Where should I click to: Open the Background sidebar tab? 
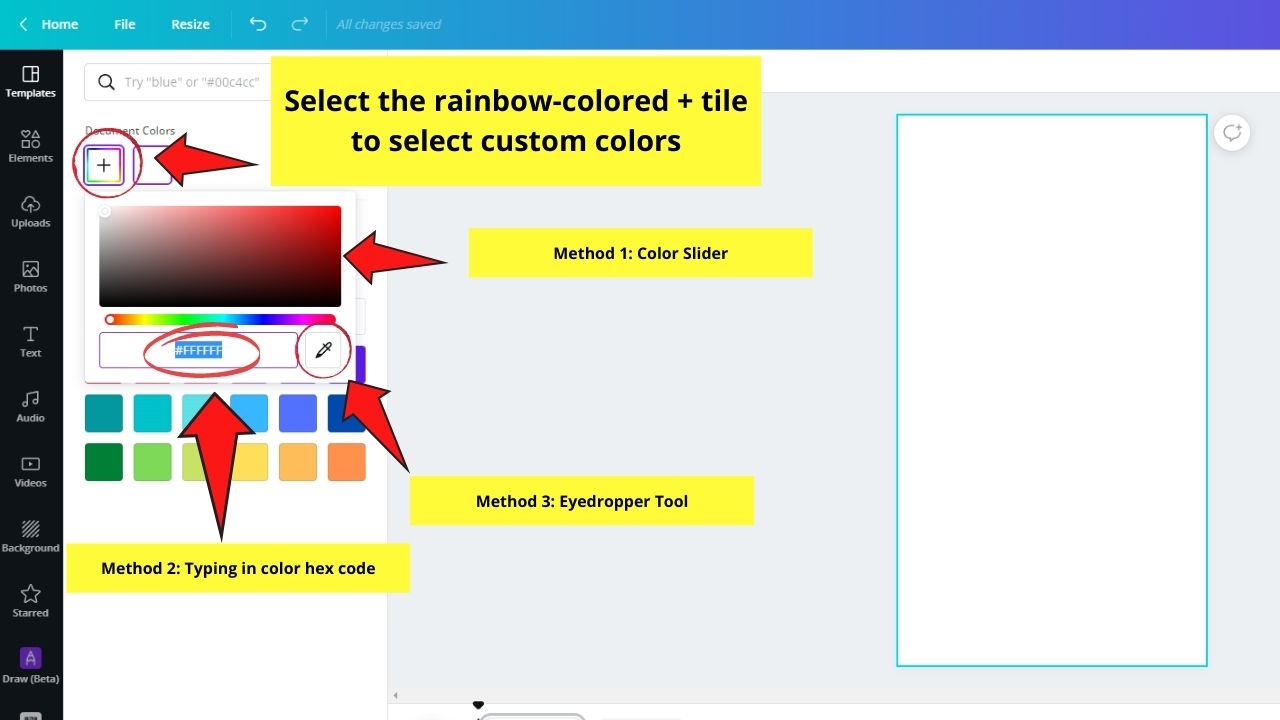click(31, 537)
